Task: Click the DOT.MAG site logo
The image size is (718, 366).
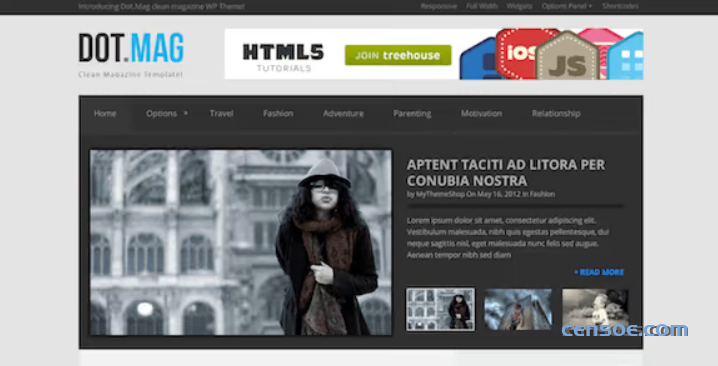Action: click(x=131, y=48)
